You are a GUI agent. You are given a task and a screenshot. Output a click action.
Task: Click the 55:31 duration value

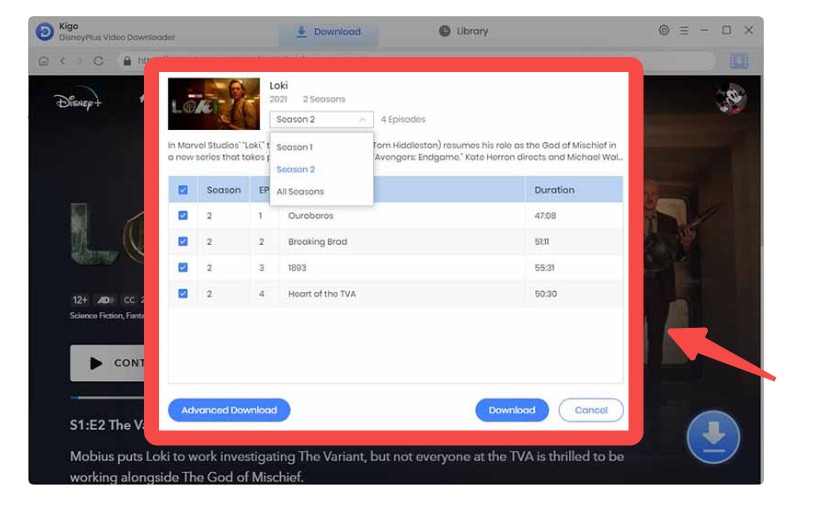pyautogui.click(x=544, y=268)
